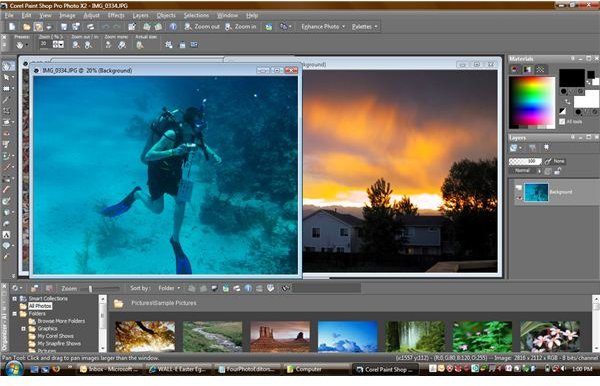Select Browse More Folders in the tree

tap(61, 321)
